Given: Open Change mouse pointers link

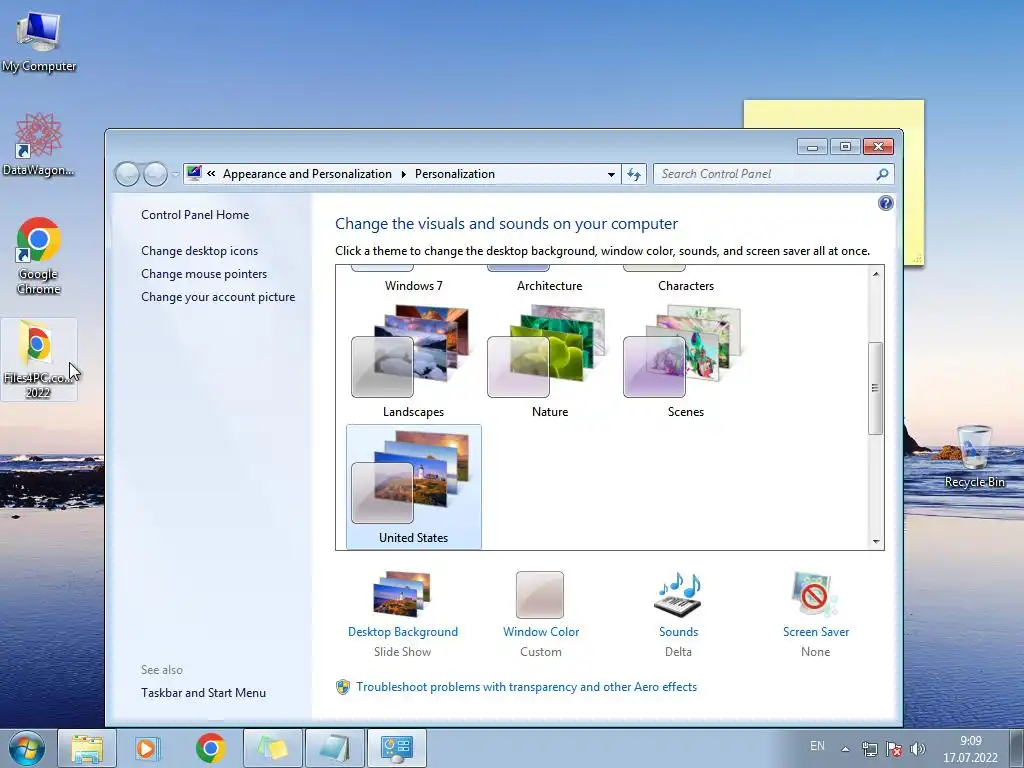Looking at the screenshot, I should [x=204, y=274].
